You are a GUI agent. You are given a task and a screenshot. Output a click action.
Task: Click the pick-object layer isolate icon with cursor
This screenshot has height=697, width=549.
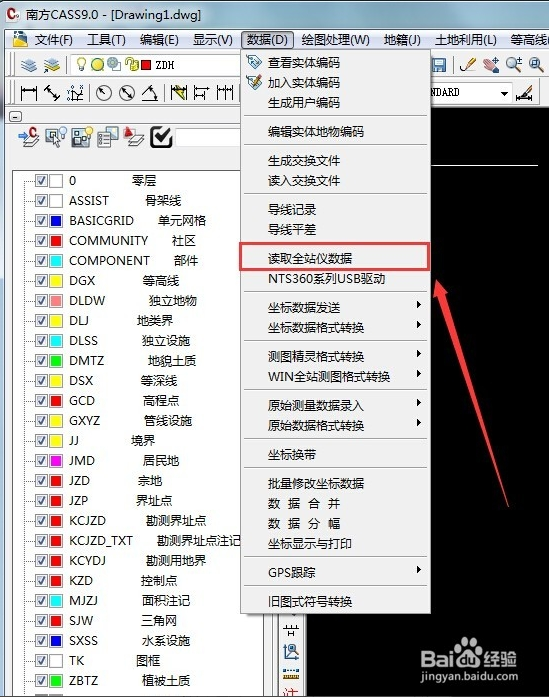(x=56, y=137)
